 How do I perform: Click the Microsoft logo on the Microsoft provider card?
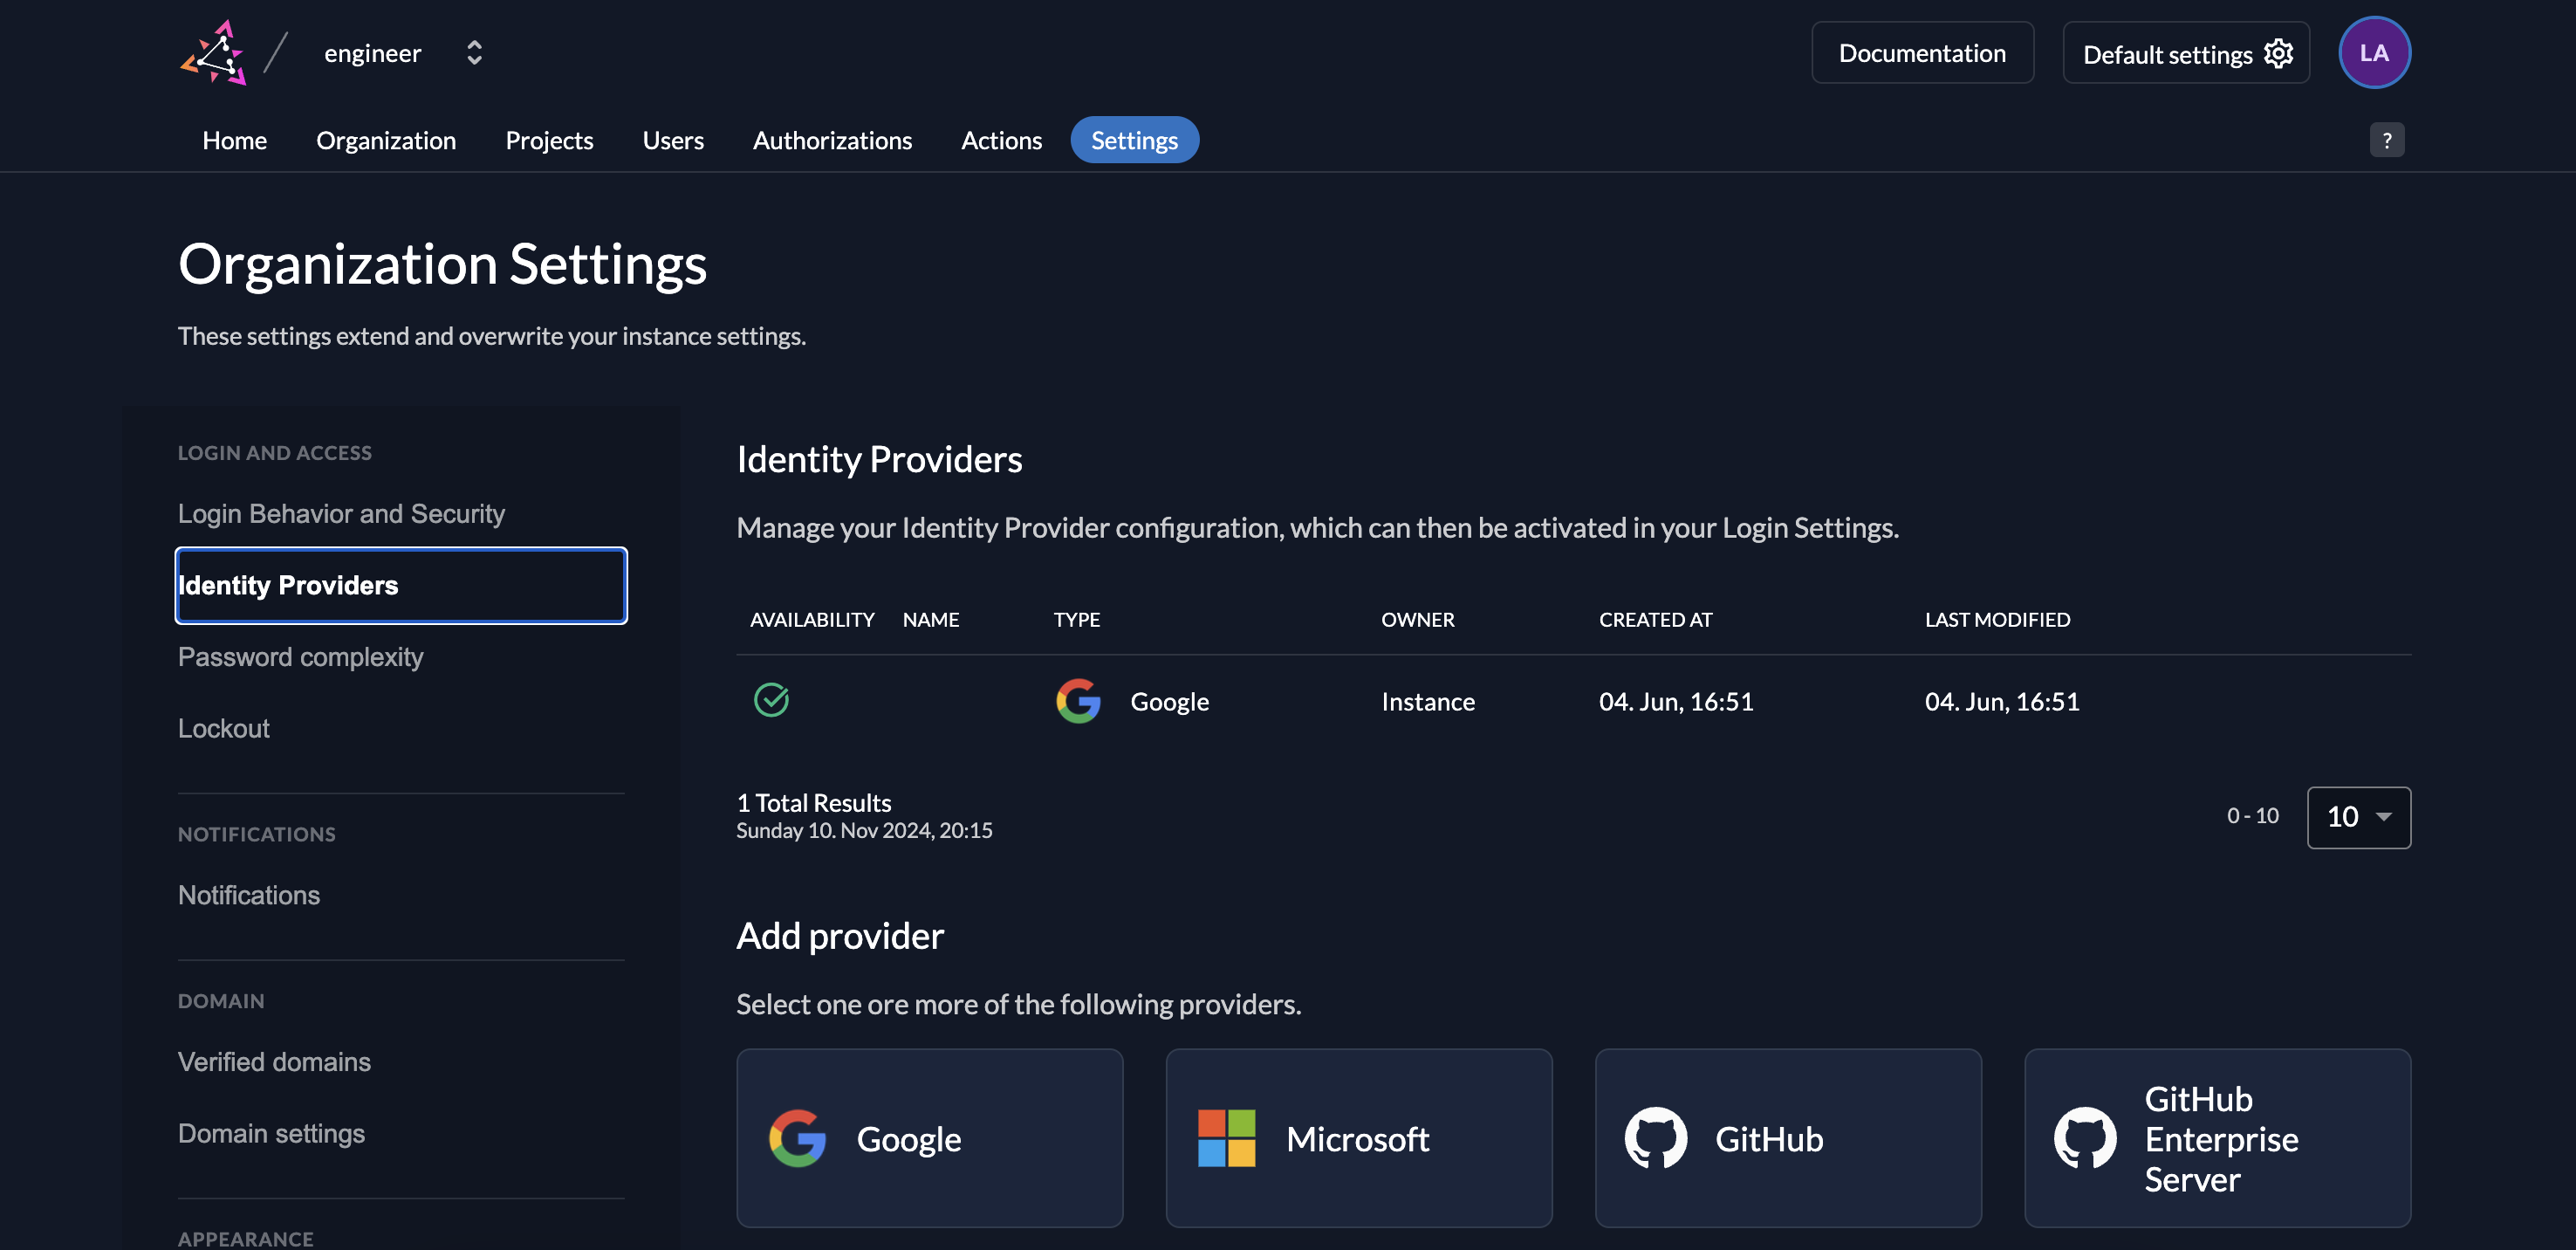pos(1225,1138)
